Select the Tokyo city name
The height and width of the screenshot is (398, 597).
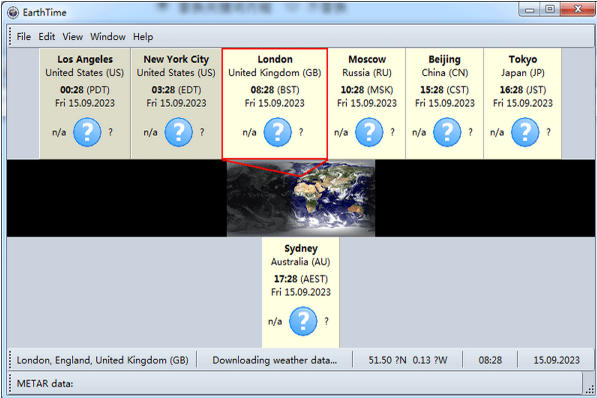click(x=523, y=59)
